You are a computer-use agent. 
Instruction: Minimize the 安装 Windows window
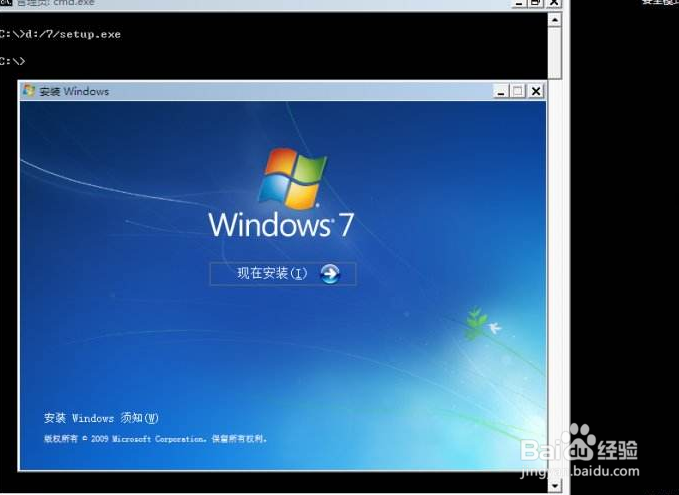501,91
